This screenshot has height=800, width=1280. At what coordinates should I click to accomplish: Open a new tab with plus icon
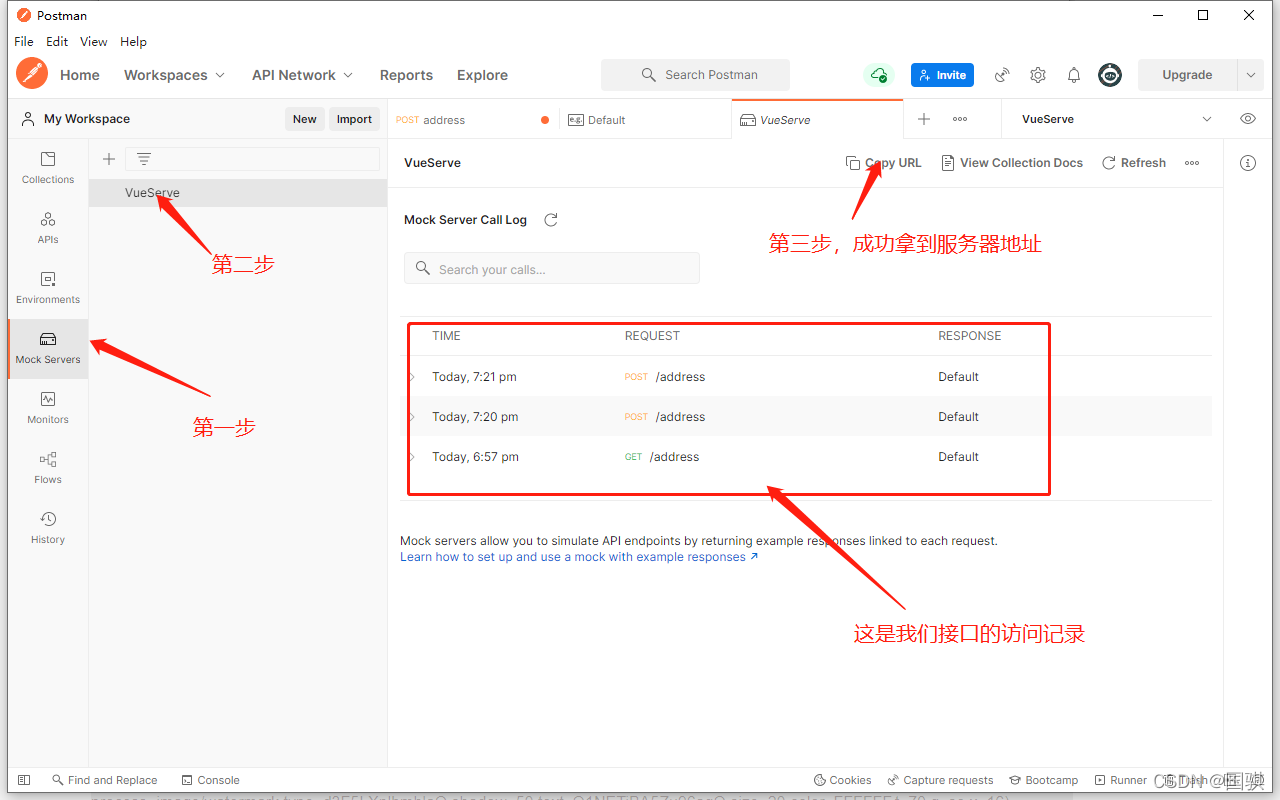(924, 119)
